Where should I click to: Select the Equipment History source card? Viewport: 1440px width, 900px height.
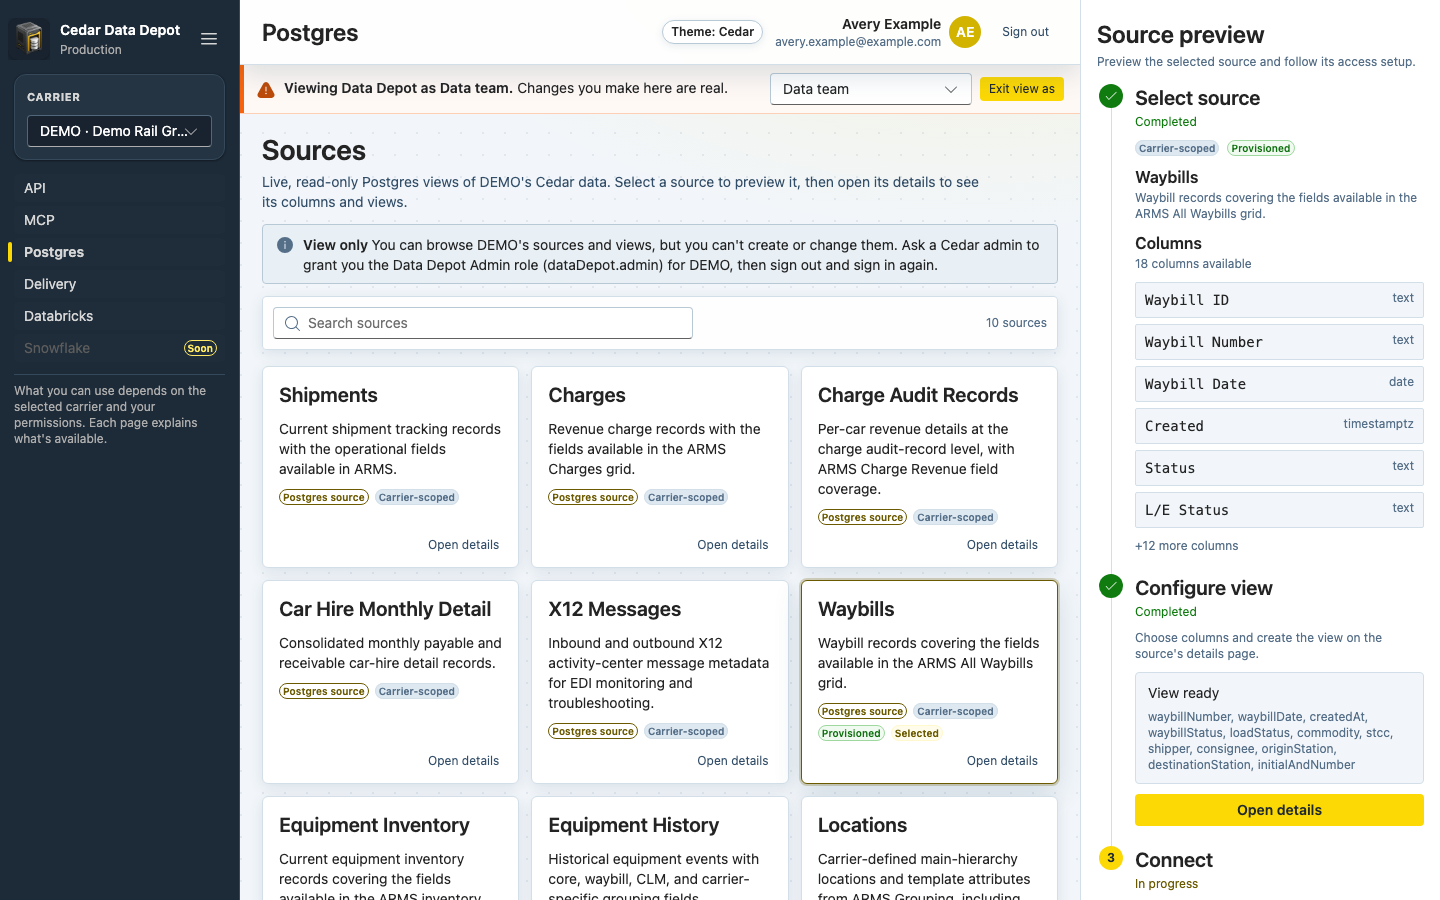(660, 848)
